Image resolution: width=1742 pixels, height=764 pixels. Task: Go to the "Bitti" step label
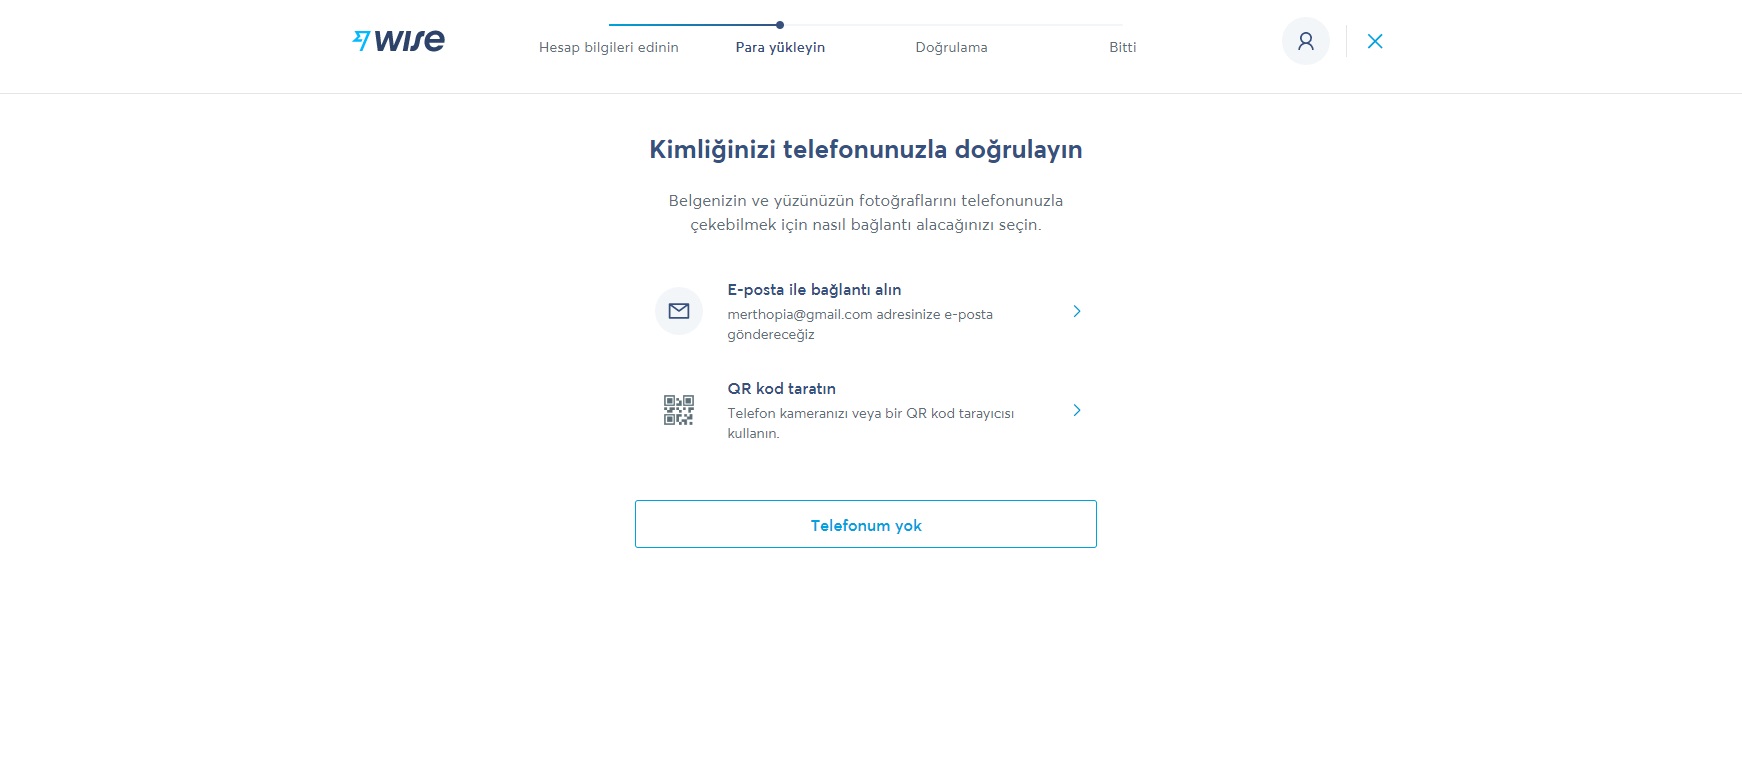(x=1123, y=47)
